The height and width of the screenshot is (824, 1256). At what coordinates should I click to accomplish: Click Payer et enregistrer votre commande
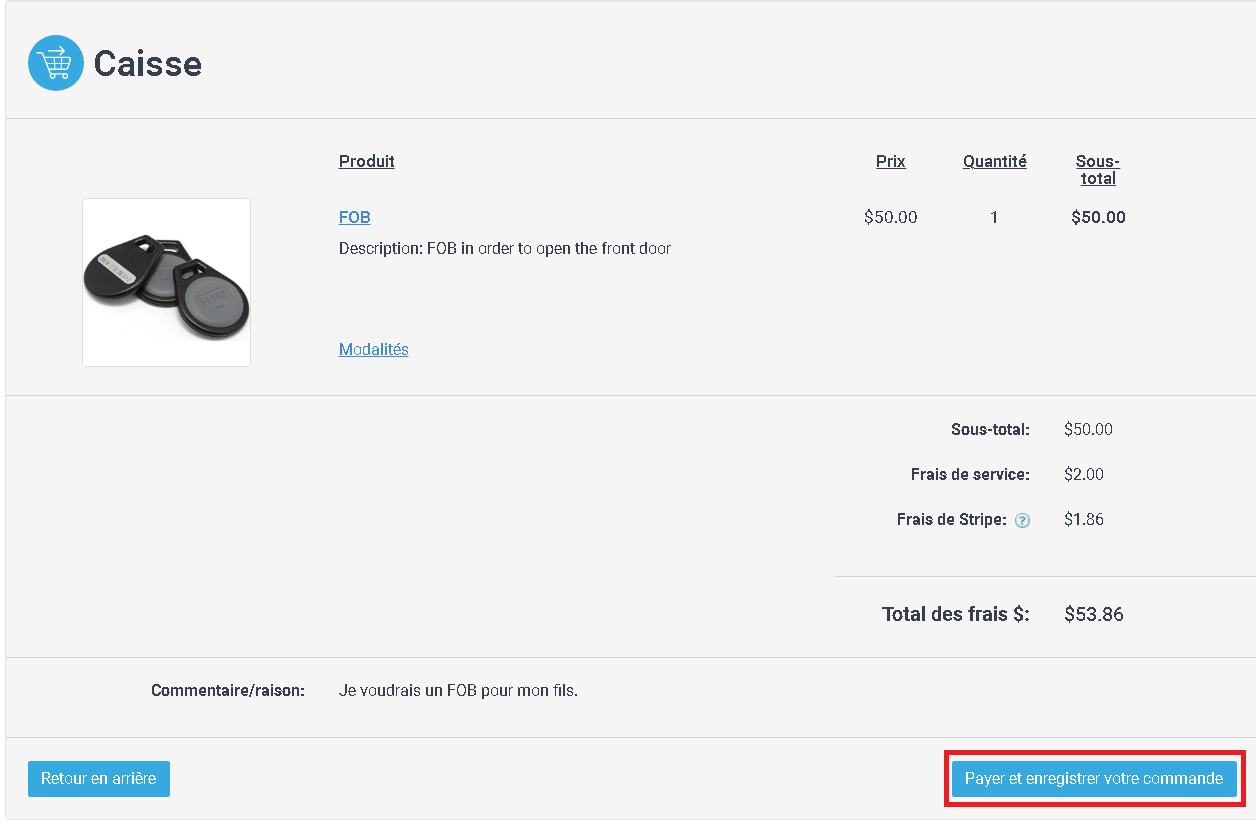pyautogui.click(x=1094, y=779)
